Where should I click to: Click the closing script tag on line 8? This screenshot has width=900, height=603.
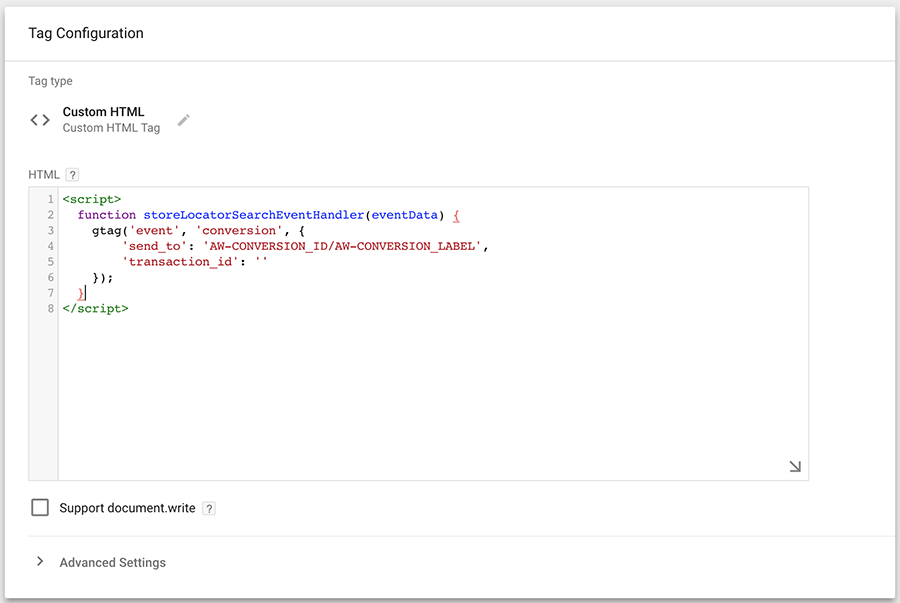click(96, 309)
